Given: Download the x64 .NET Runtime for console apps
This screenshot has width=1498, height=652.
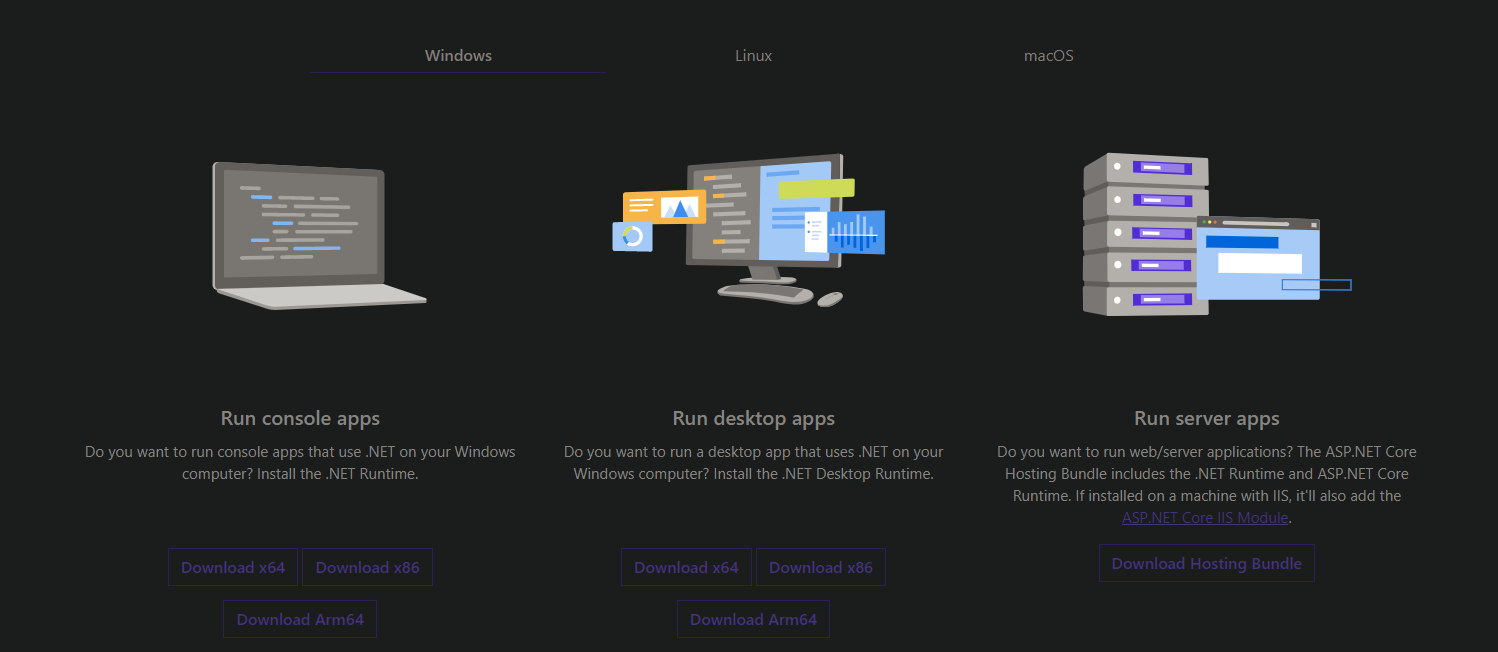Looking at the screenshot, I should [233, 567].
